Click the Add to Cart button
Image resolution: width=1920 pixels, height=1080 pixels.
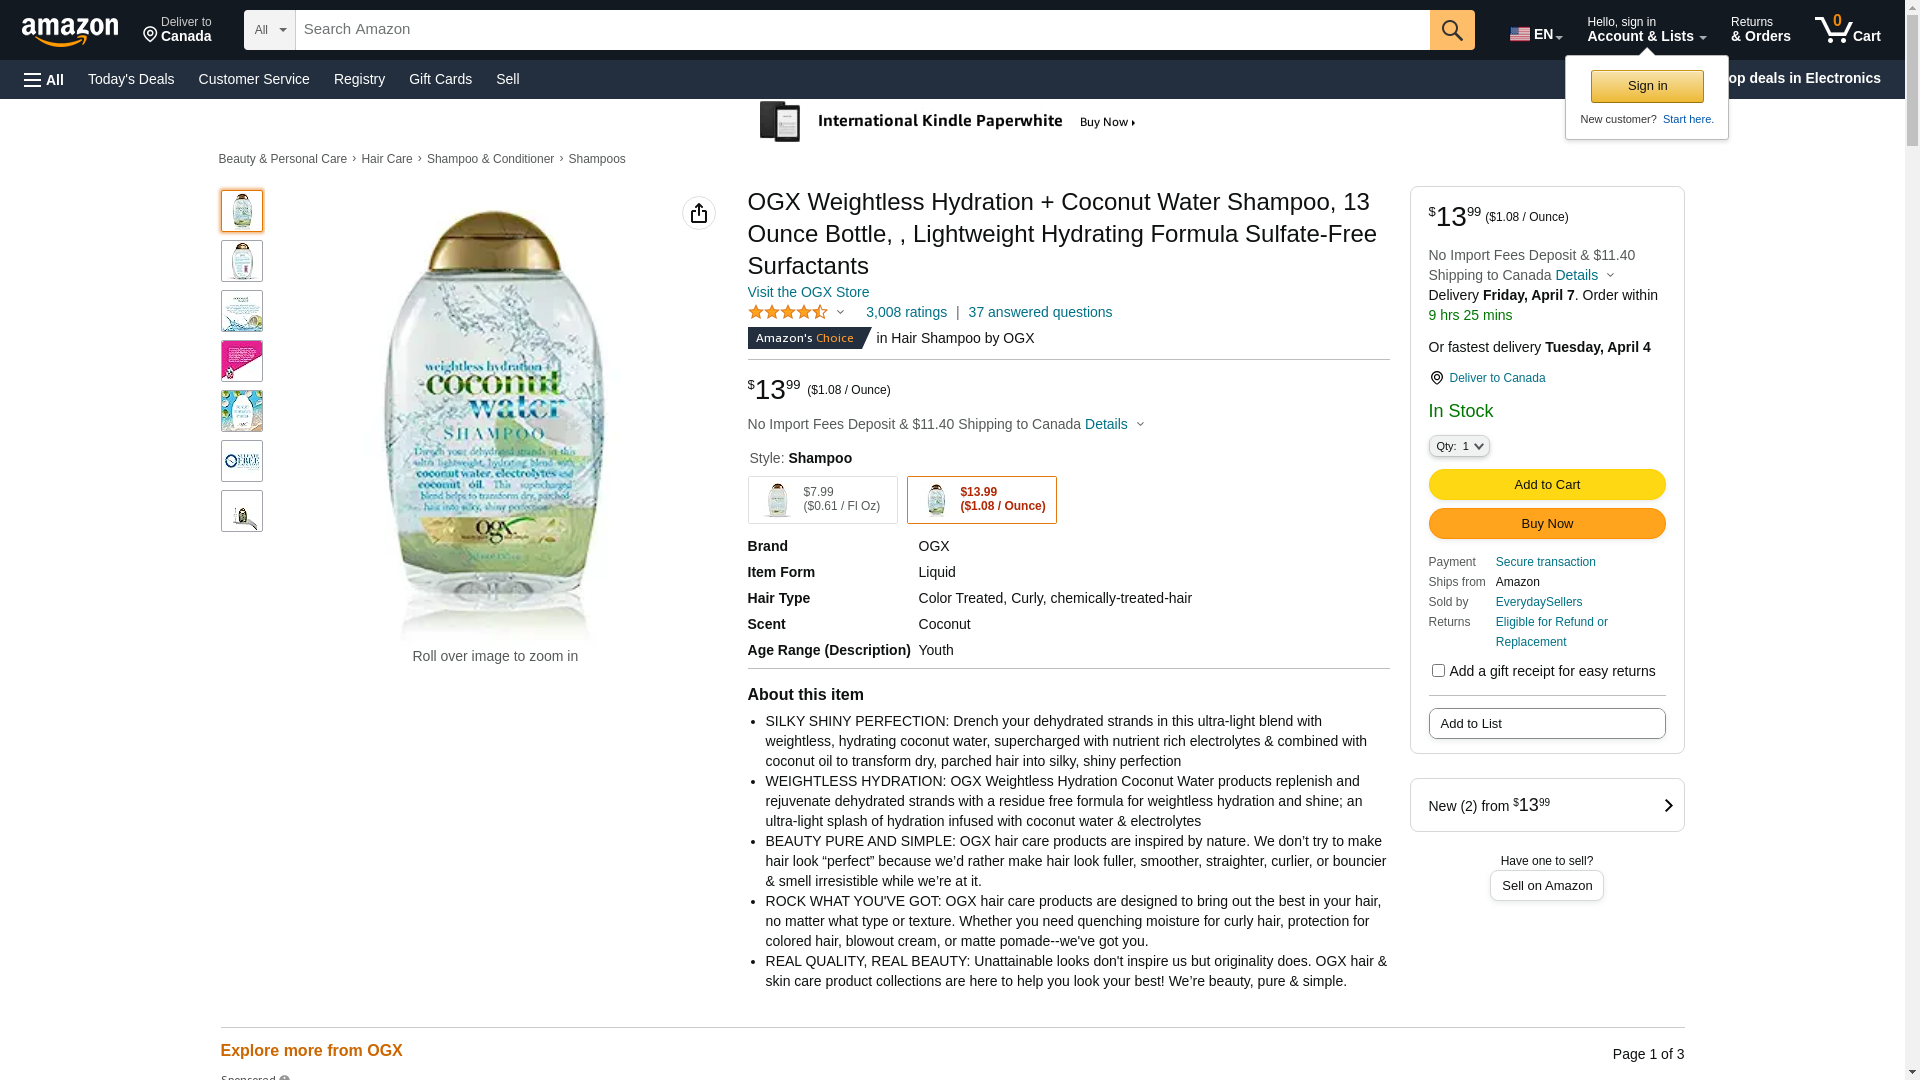1546,485
